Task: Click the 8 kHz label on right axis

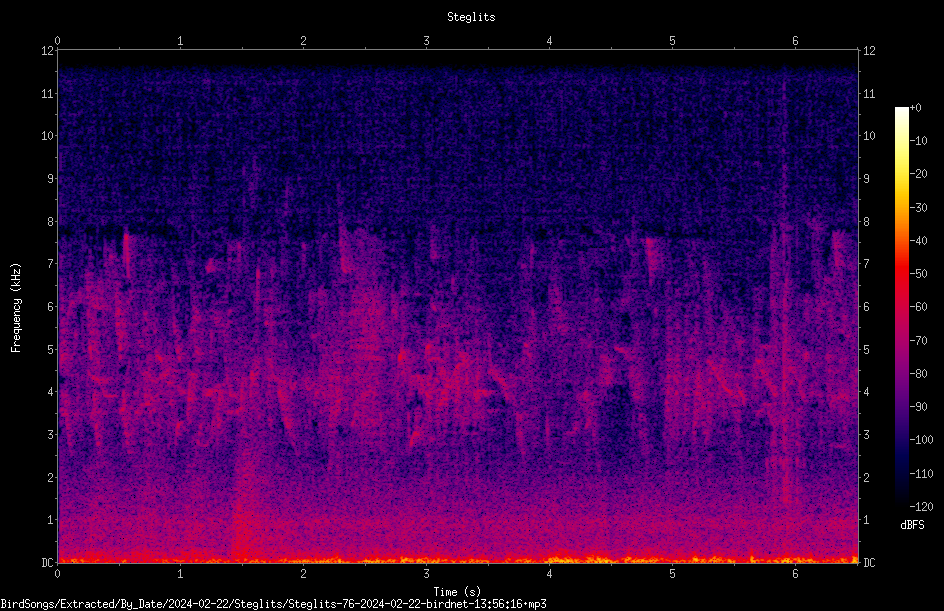Action: (866, 222)
